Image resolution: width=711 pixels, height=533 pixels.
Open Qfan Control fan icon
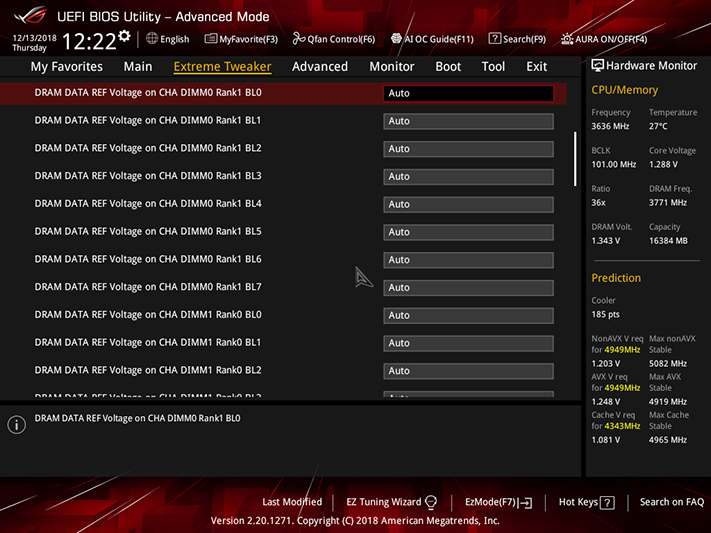(299, 39)
